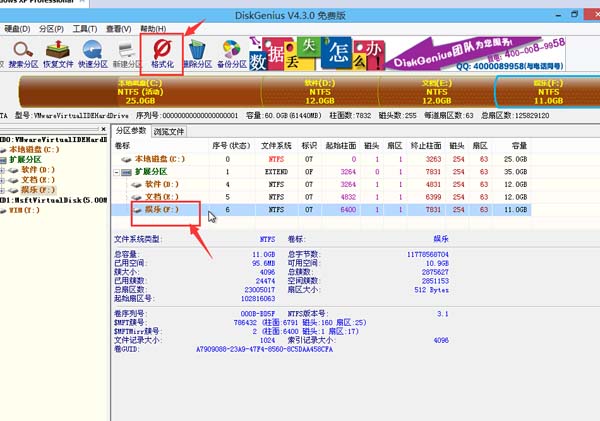Close the left tree panel

tap(103, 129)
